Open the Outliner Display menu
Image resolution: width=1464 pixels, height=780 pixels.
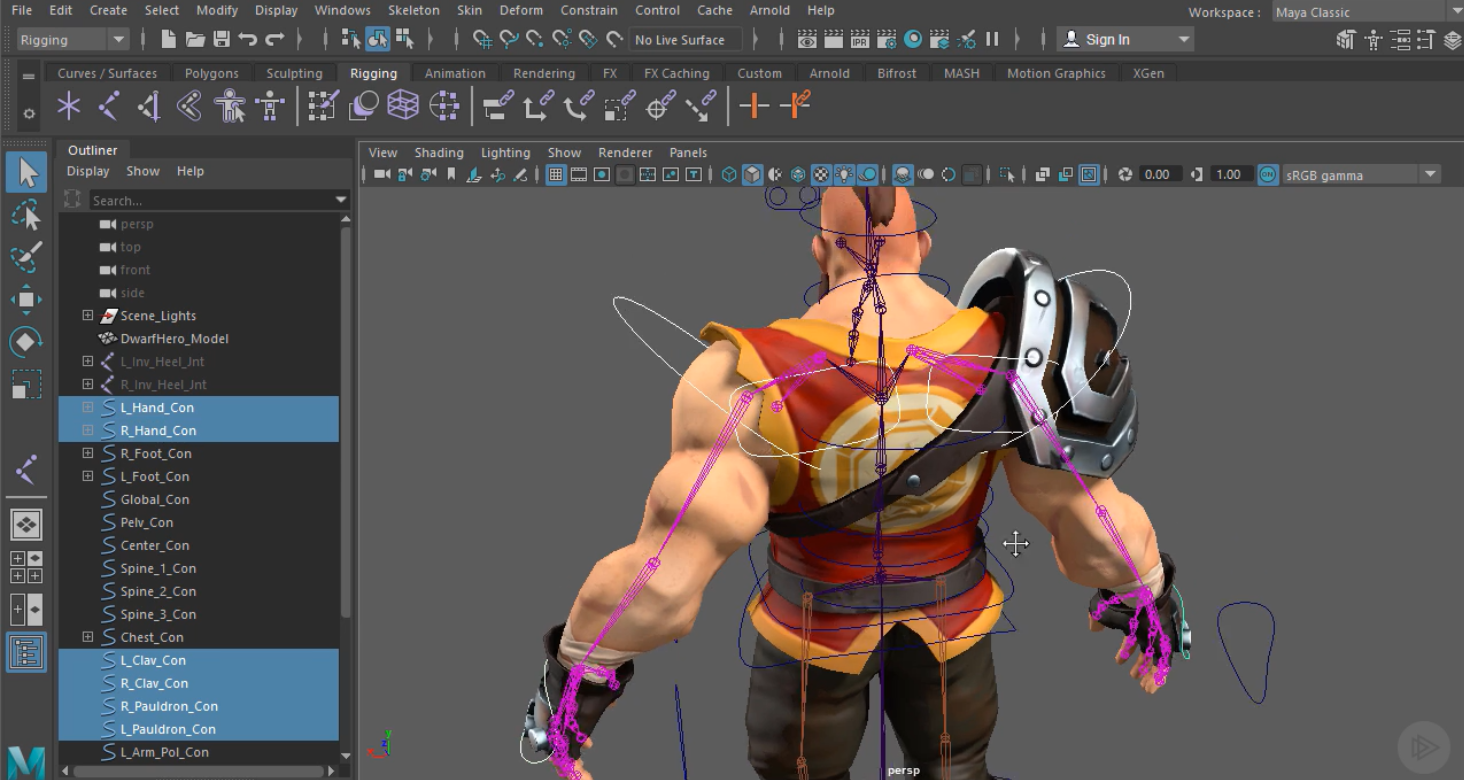(88, 171)
